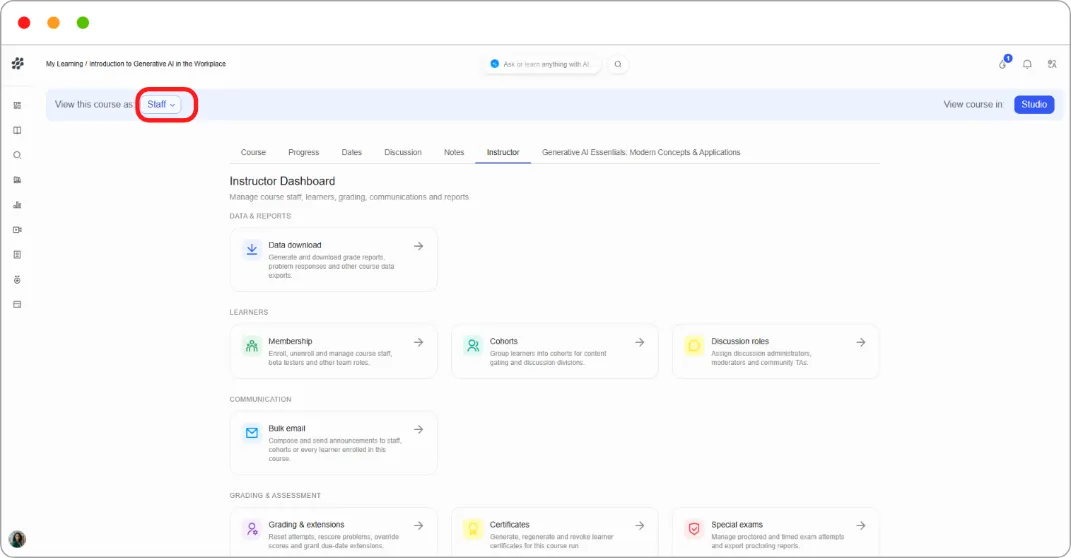The width and height of the screenshot is (1071, 558).
Task: Click the Membership people icon
Action: coord(252,346)
